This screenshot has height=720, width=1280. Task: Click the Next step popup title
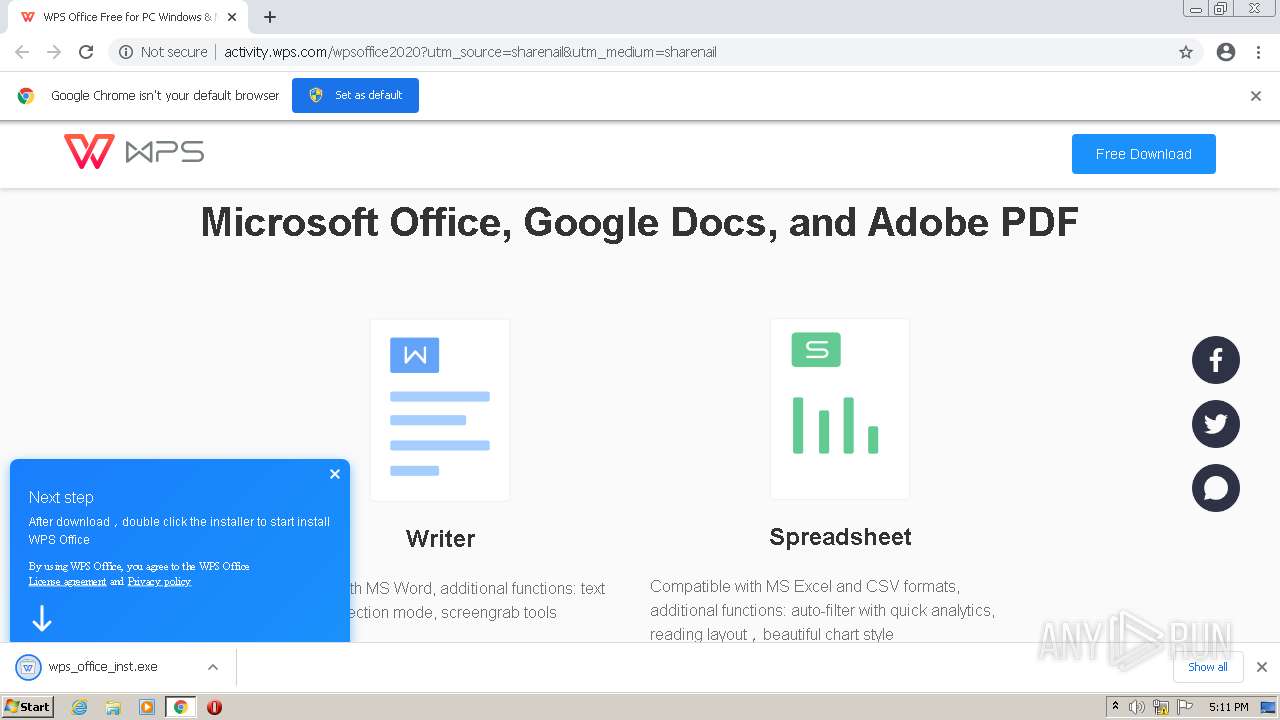pyautogui.click(x=61, y=497)
